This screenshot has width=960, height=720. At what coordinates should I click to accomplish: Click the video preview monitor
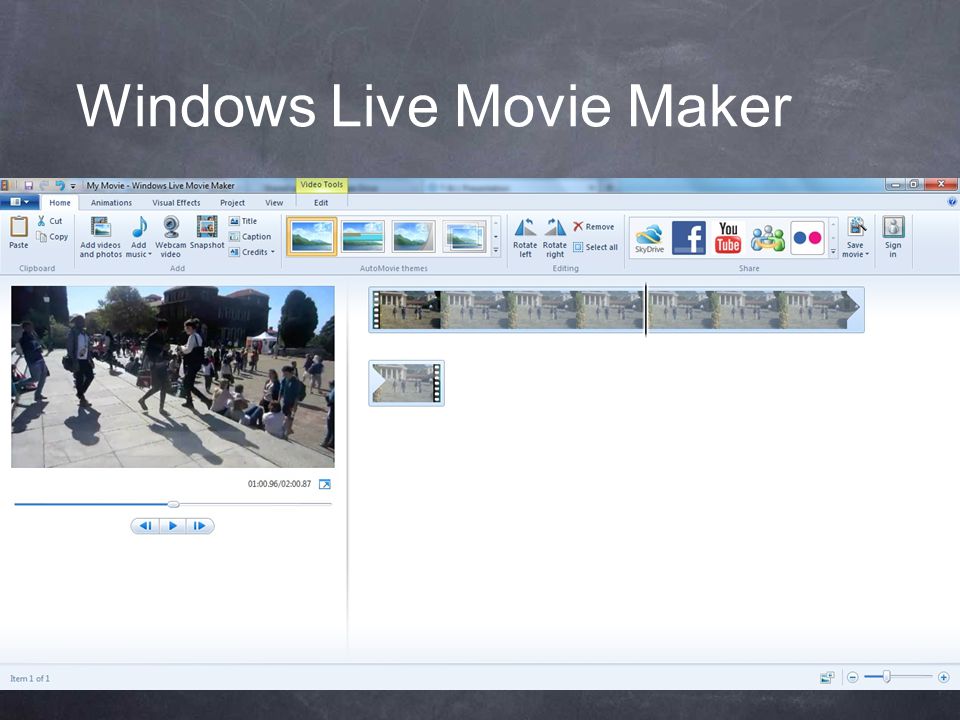coord(173,377)
